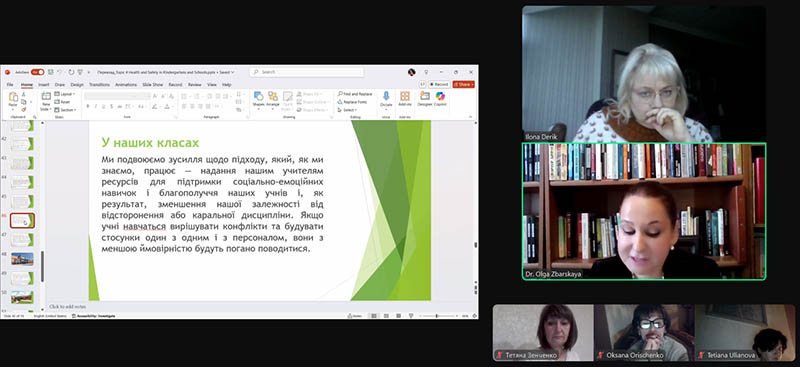The height and width of the screenshot is (367, 800).
Task: Toggle the AutoSave switch
Action: 37,72
